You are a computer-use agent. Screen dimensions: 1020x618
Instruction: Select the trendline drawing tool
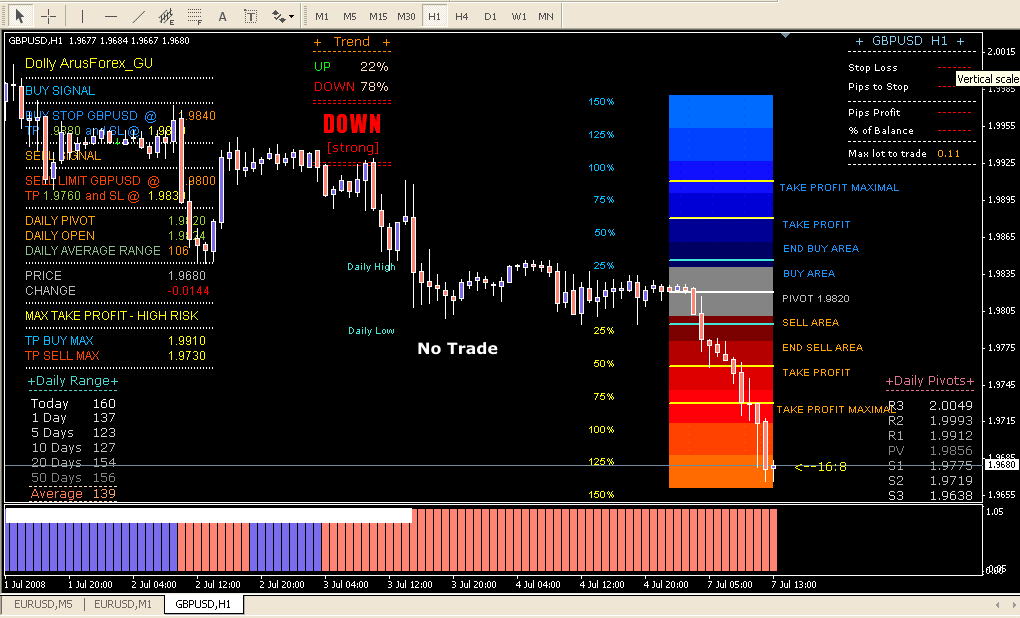(139, 16)
